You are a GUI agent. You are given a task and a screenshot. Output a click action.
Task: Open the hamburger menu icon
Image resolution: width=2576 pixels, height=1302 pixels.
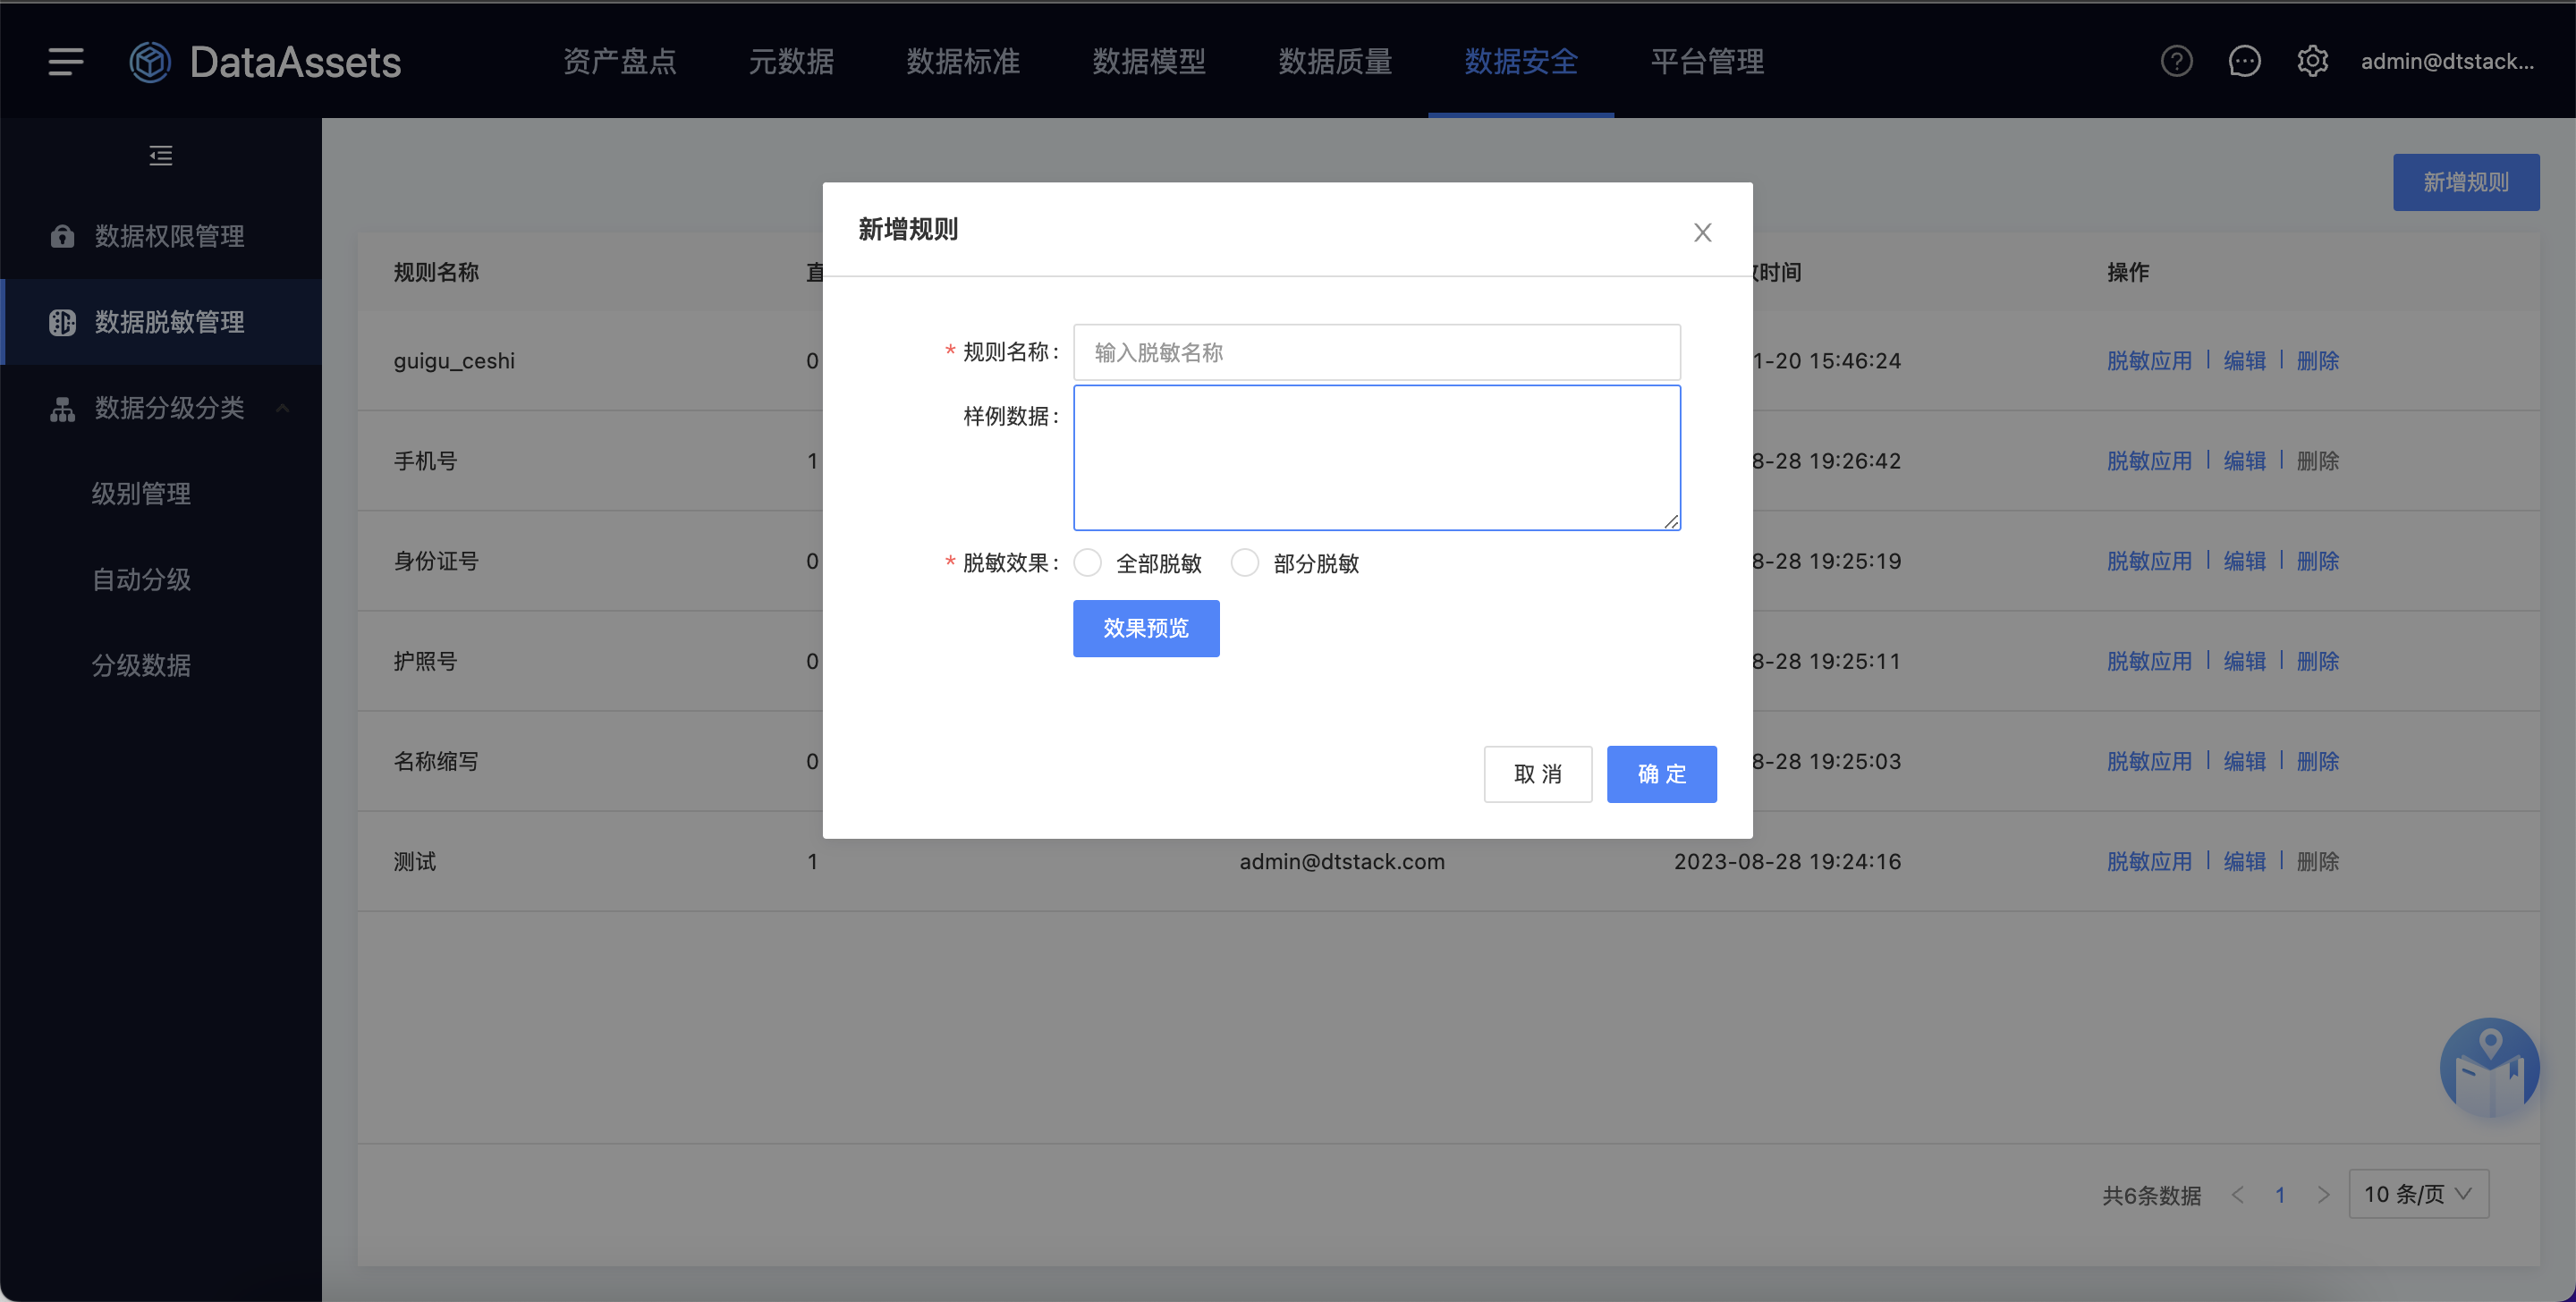coord(66,62)
